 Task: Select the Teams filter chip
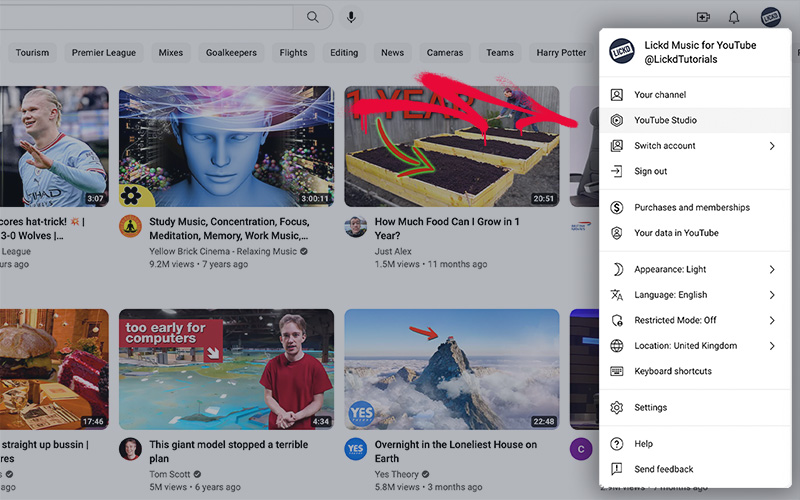[500, 53]
